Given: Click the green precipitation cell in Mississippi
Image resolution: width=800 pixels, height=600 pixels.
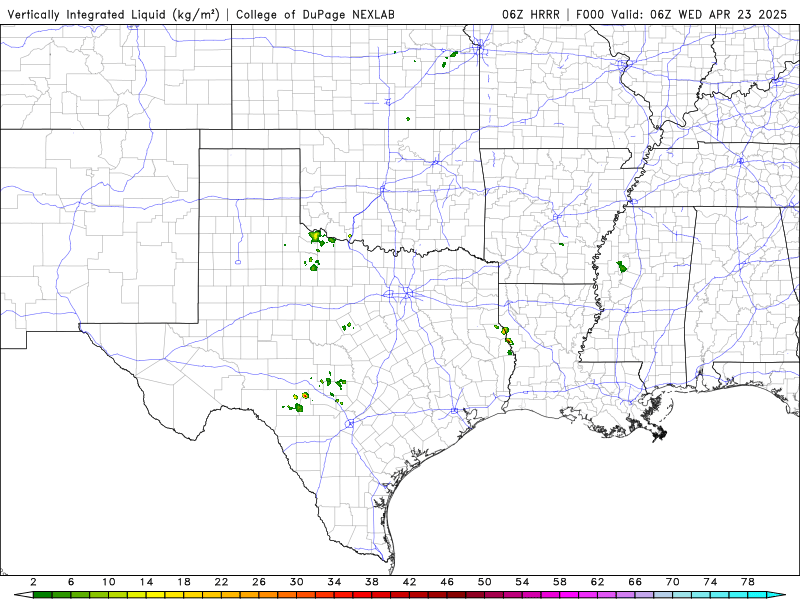Looking at the screenshot, I should click(621, 267).
